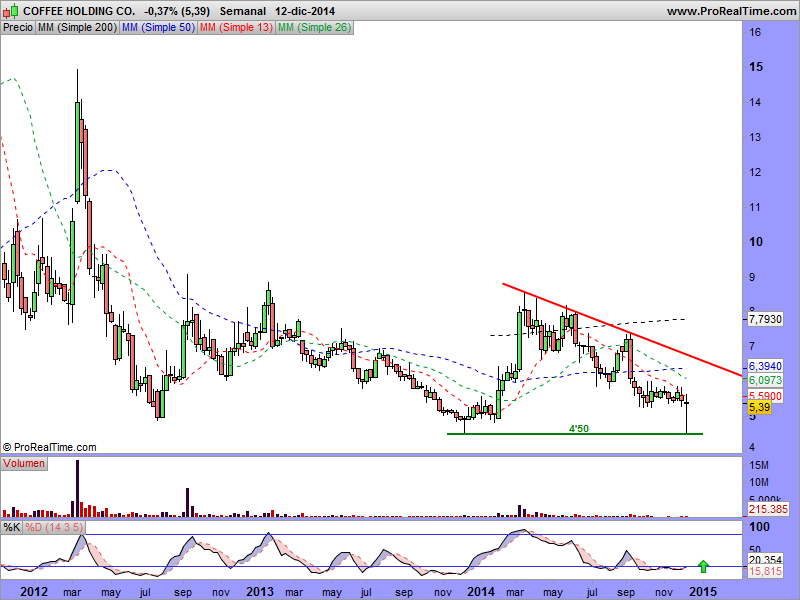The image size is (800, 600).
Task: Select the Precio indicator tab
Action: (18, 28)
